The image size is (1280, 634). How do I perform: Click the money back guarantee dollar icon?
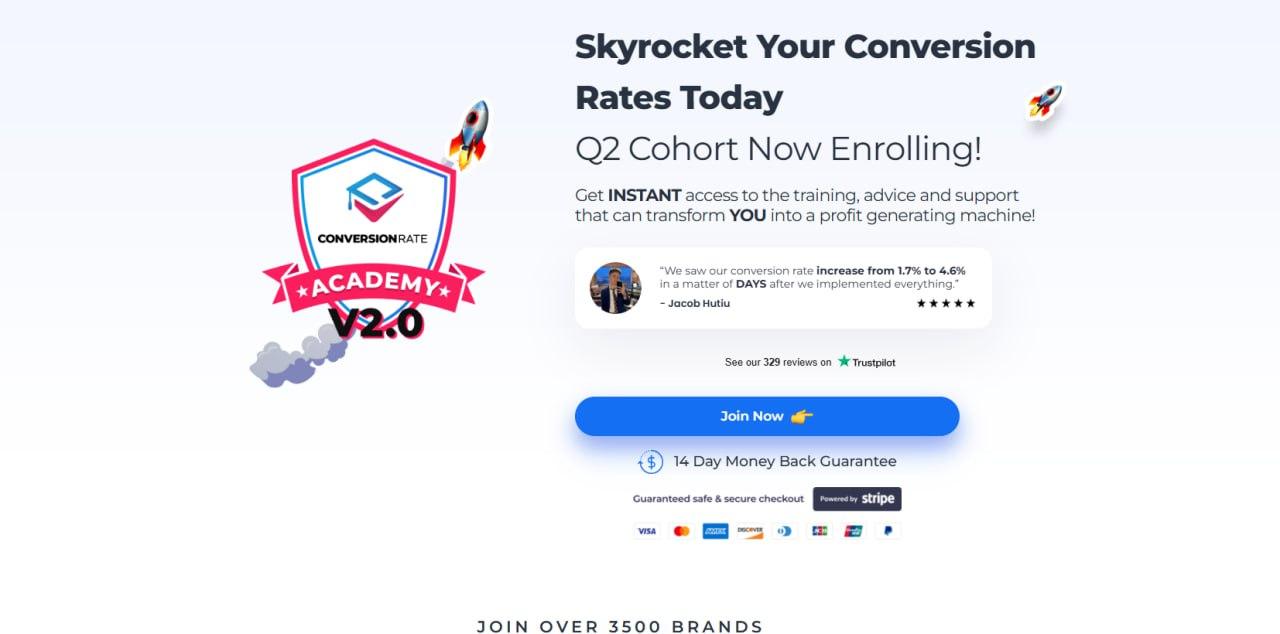pos(651,462)
